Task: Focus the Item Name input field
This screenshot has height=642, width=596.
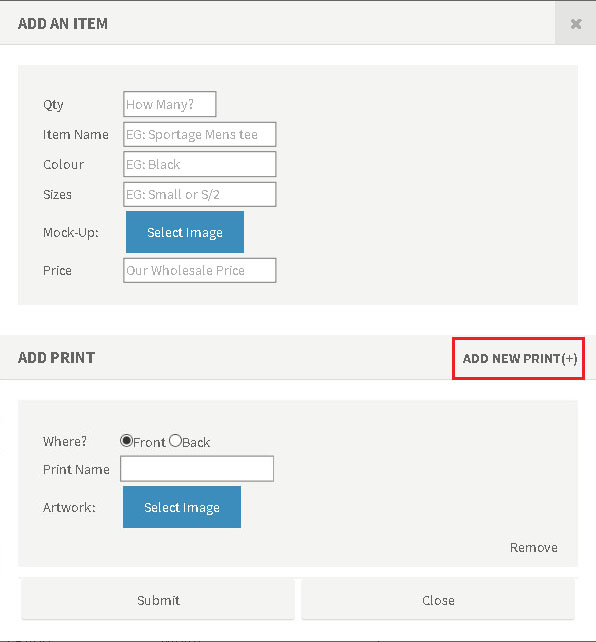Action: click(x=200, y=134)
